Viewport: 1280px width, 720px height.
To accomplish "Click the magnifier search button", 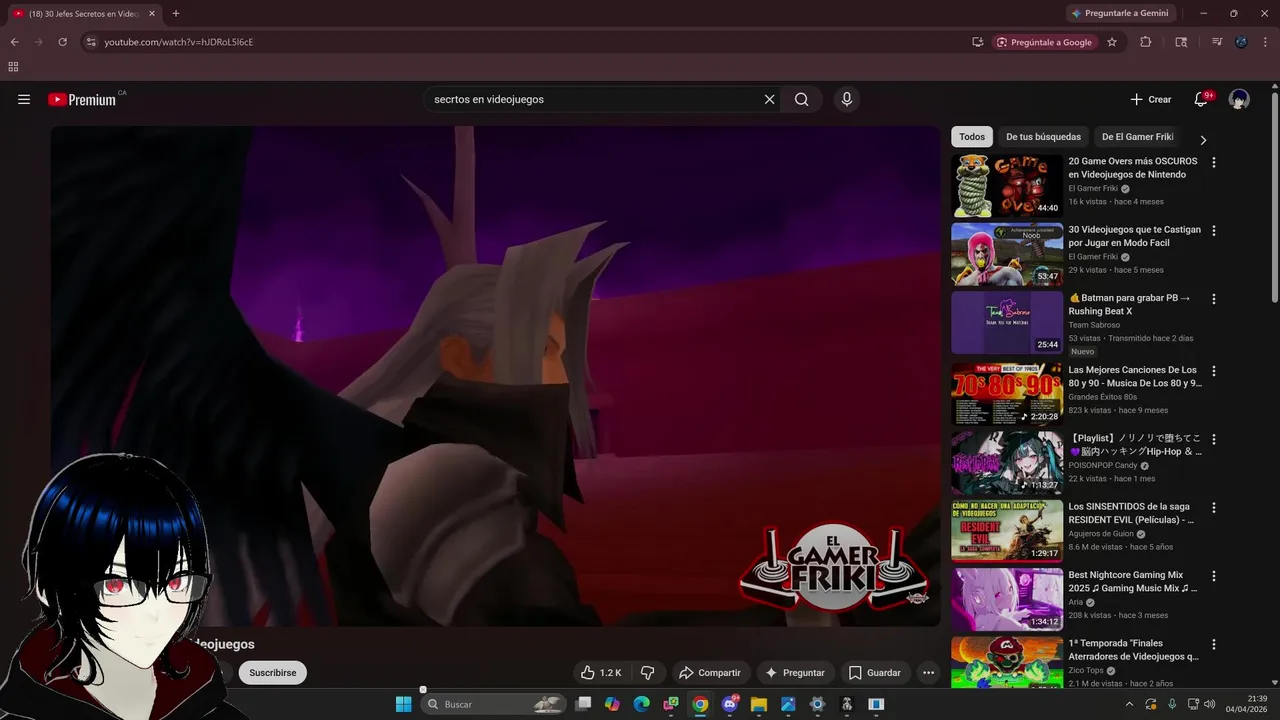I will click(802, 99).
